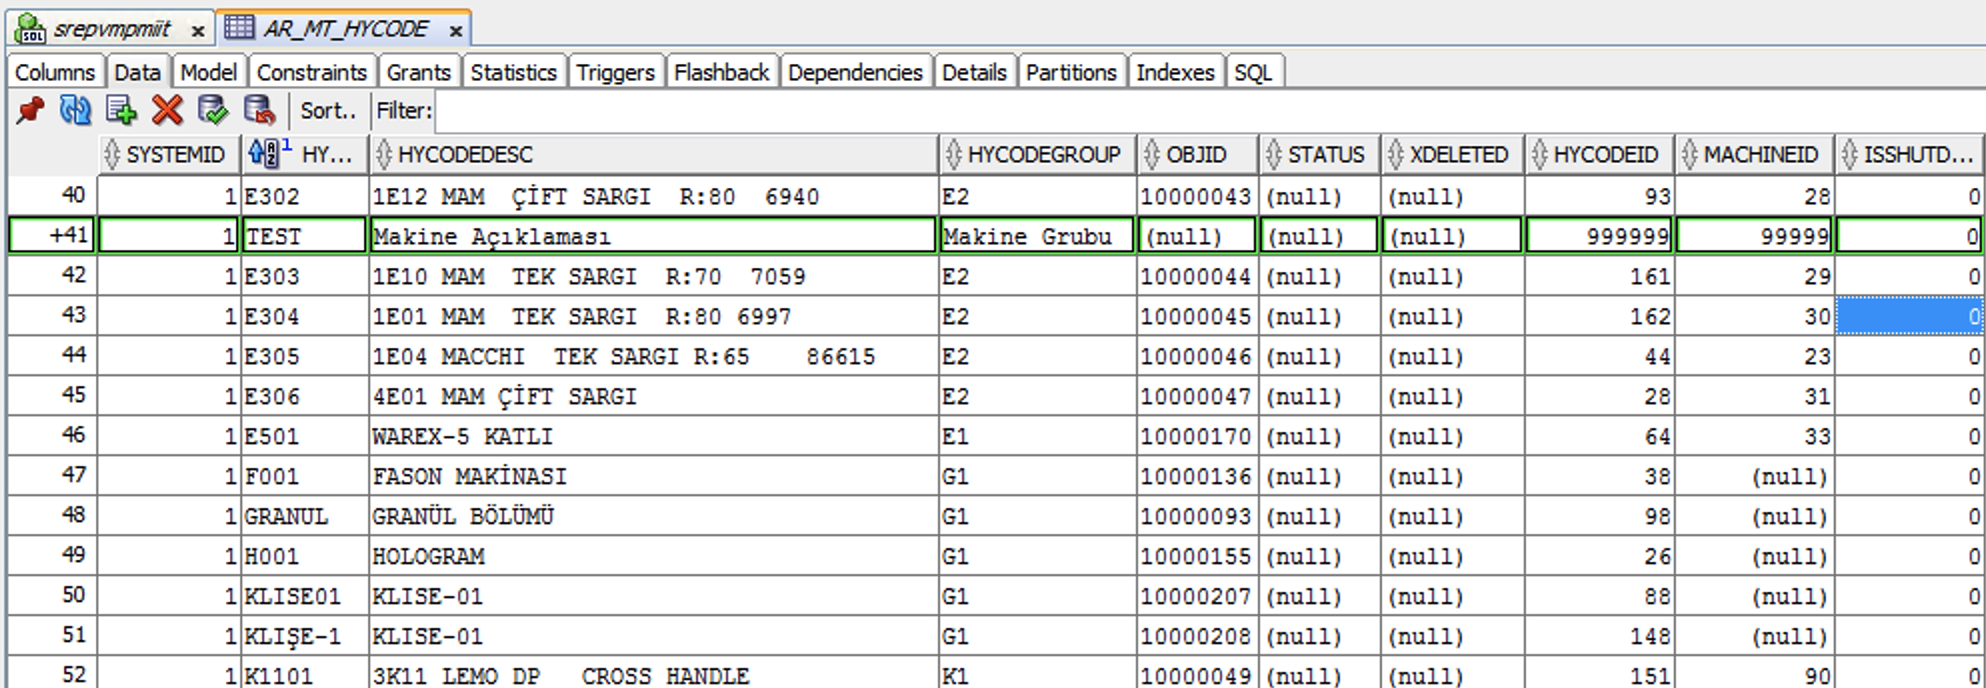Screen dimensions: 1986x688
Task: Select the cell containing TEST
Action: tap(304, 236)
